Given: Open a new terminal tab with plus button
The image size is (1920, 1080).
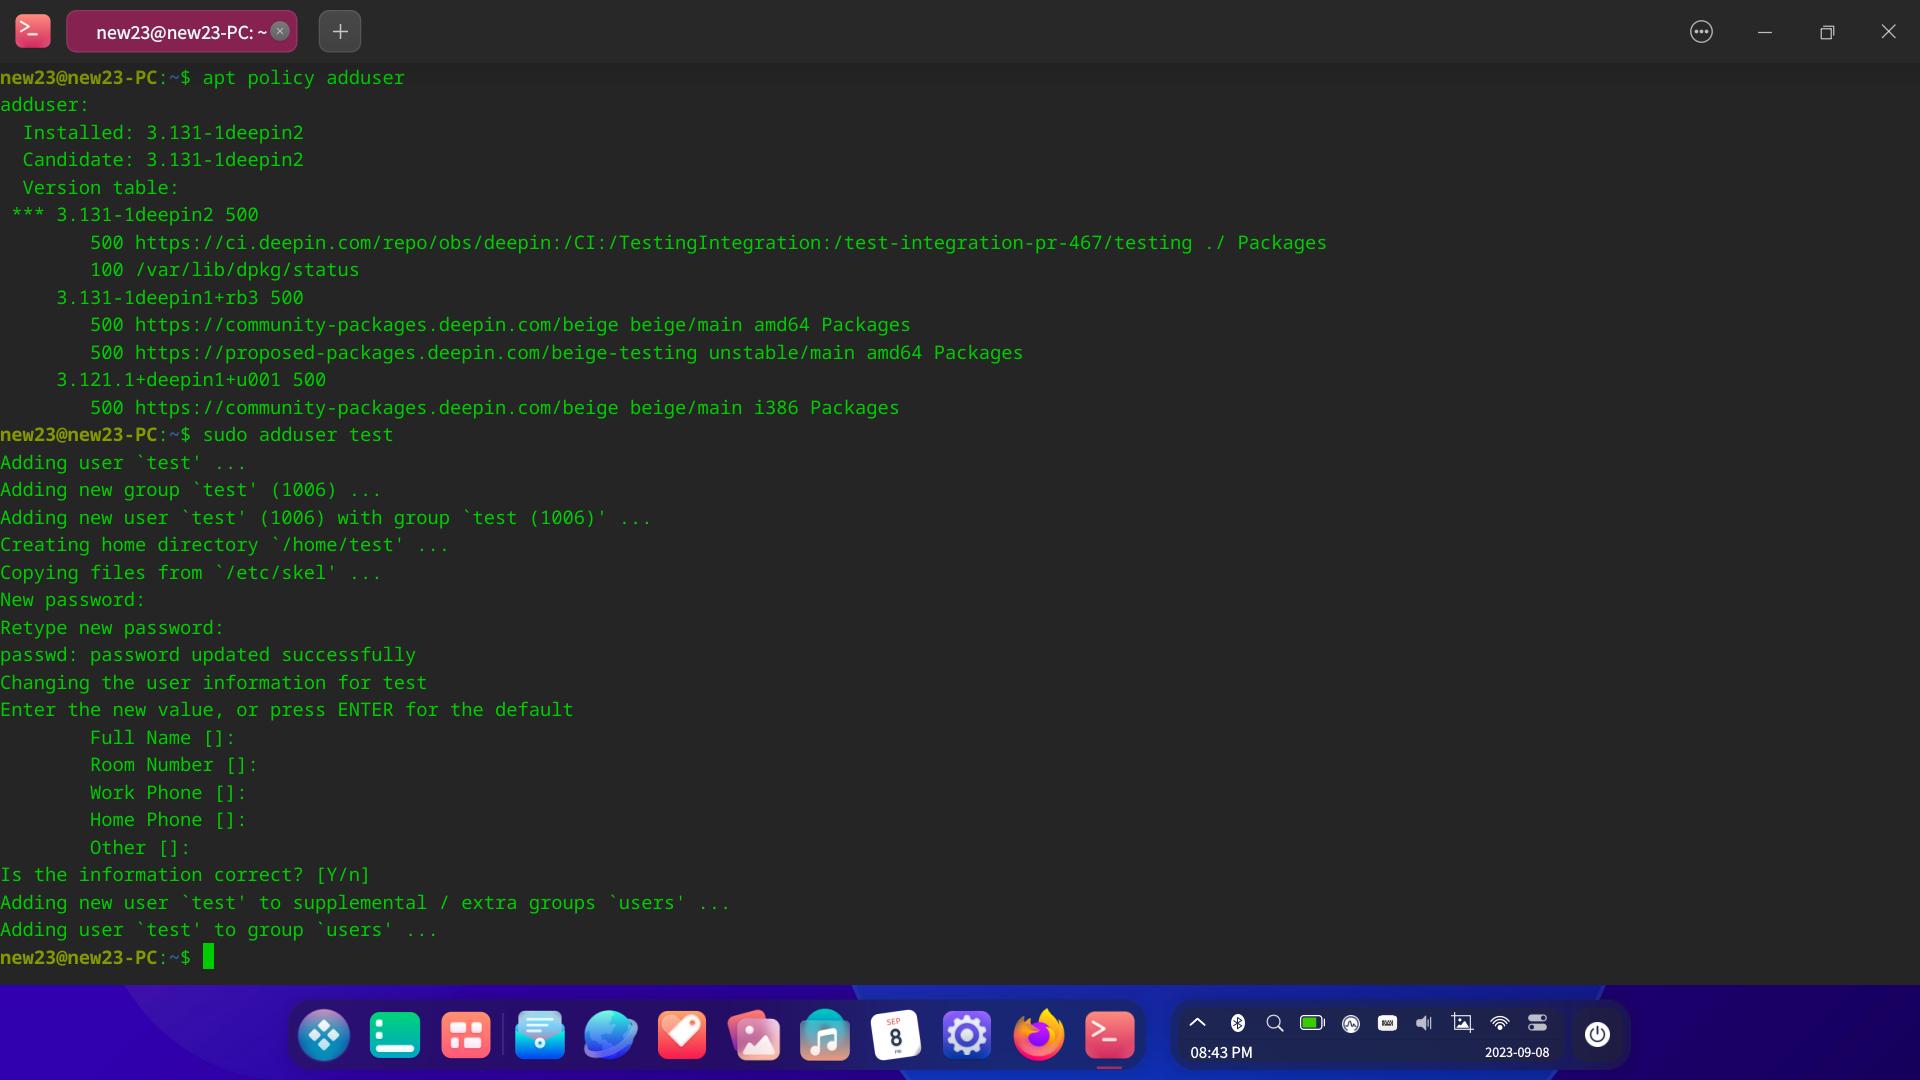Looking at the screenshot, I should coord(339,31).
